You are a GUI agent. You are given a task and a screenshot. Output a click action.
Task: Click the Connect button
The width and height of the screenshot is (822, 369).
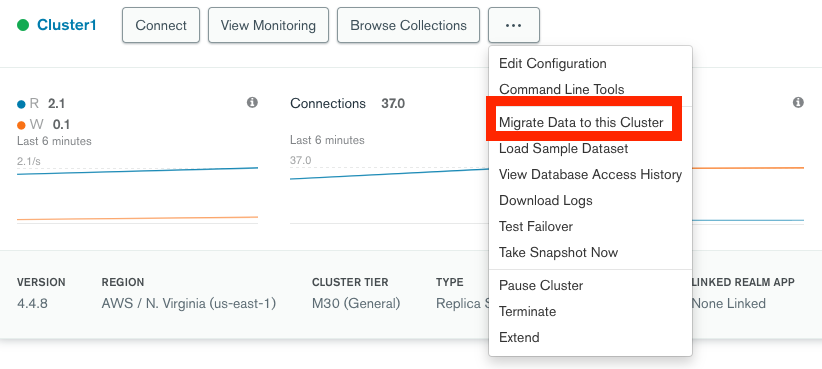click(x=161, y=25)
